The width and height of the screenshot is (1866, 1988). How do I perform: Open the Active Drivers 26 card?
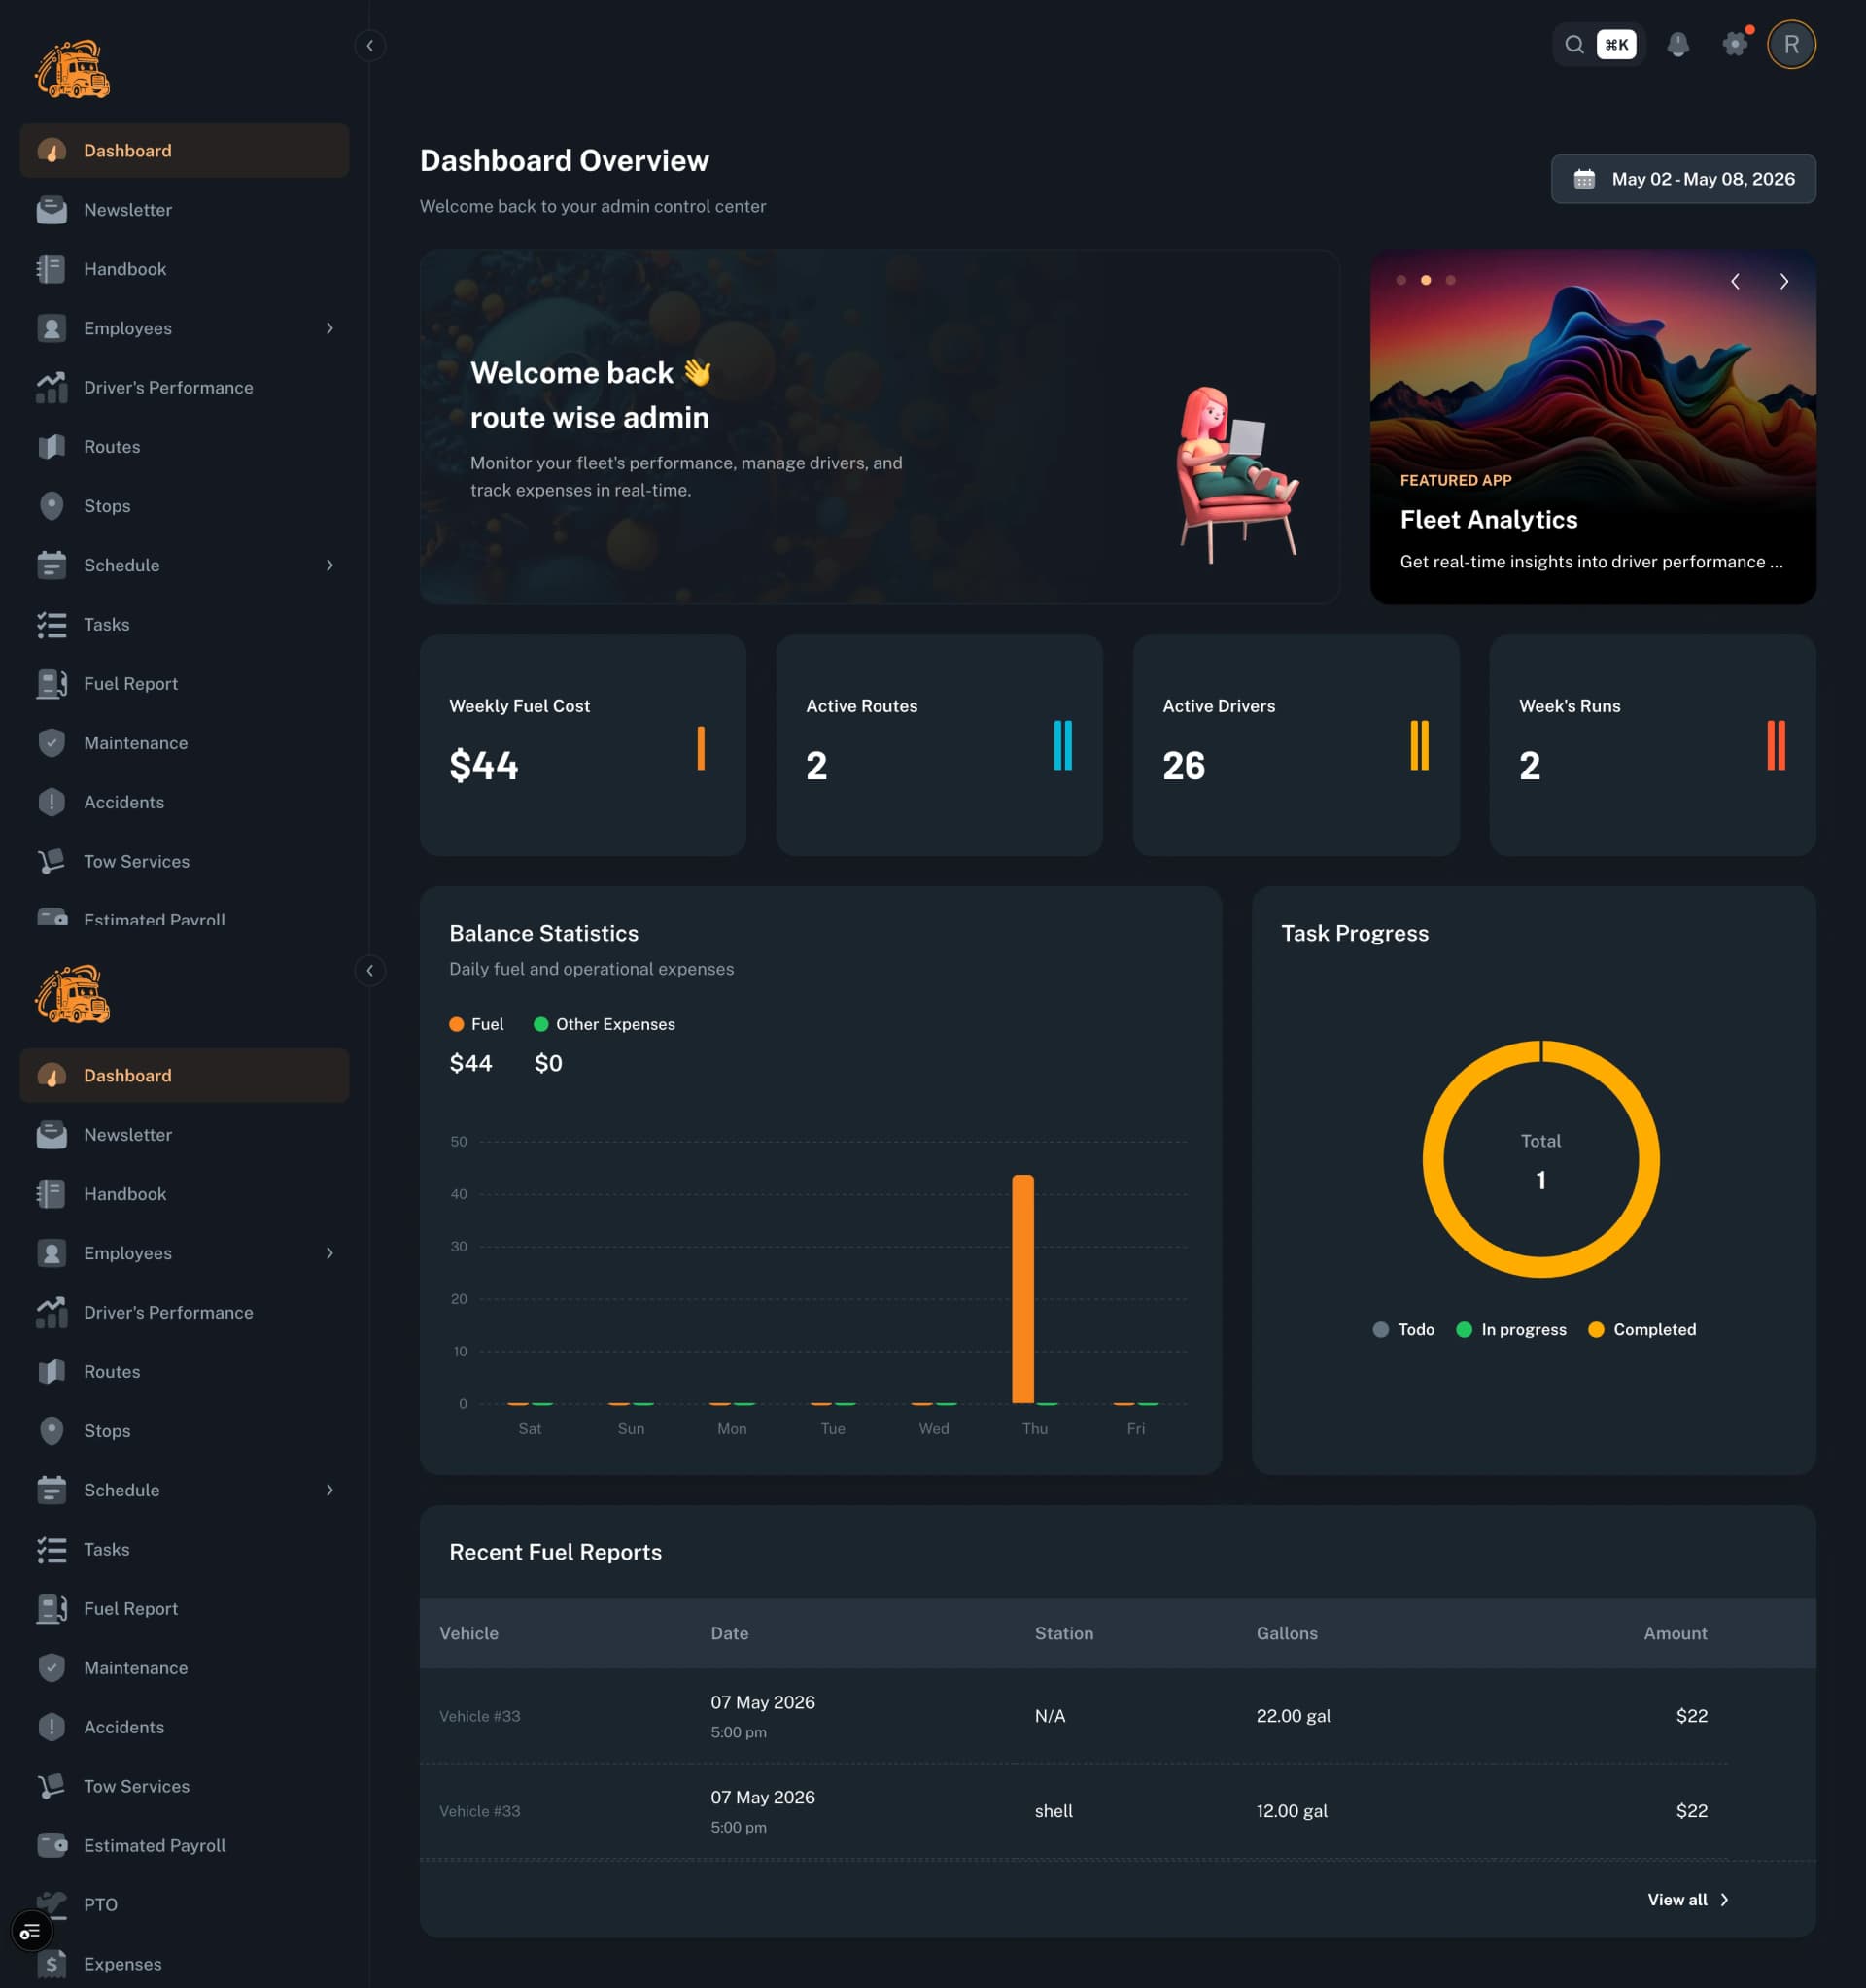click(1296, 745)
